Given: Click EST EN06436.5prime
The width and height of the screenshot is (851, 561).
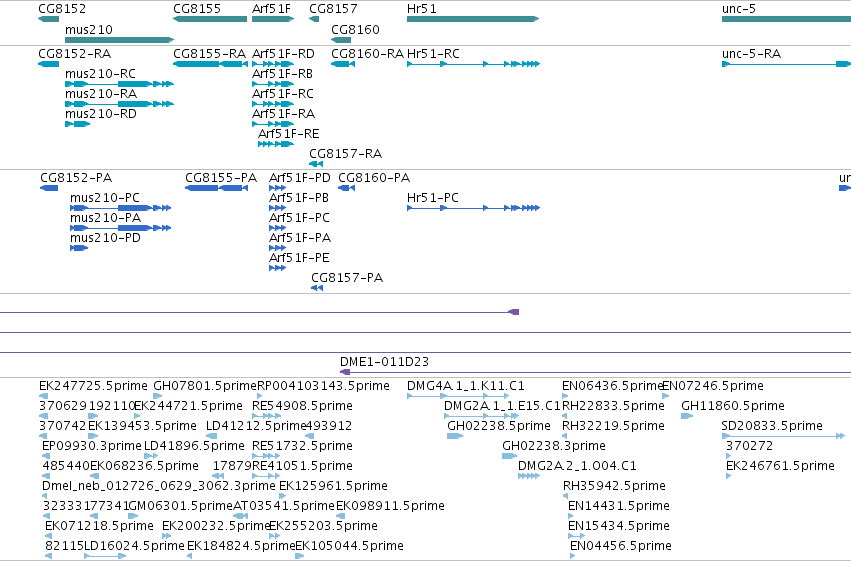Looking at the screenshot, I should point(613,386).
